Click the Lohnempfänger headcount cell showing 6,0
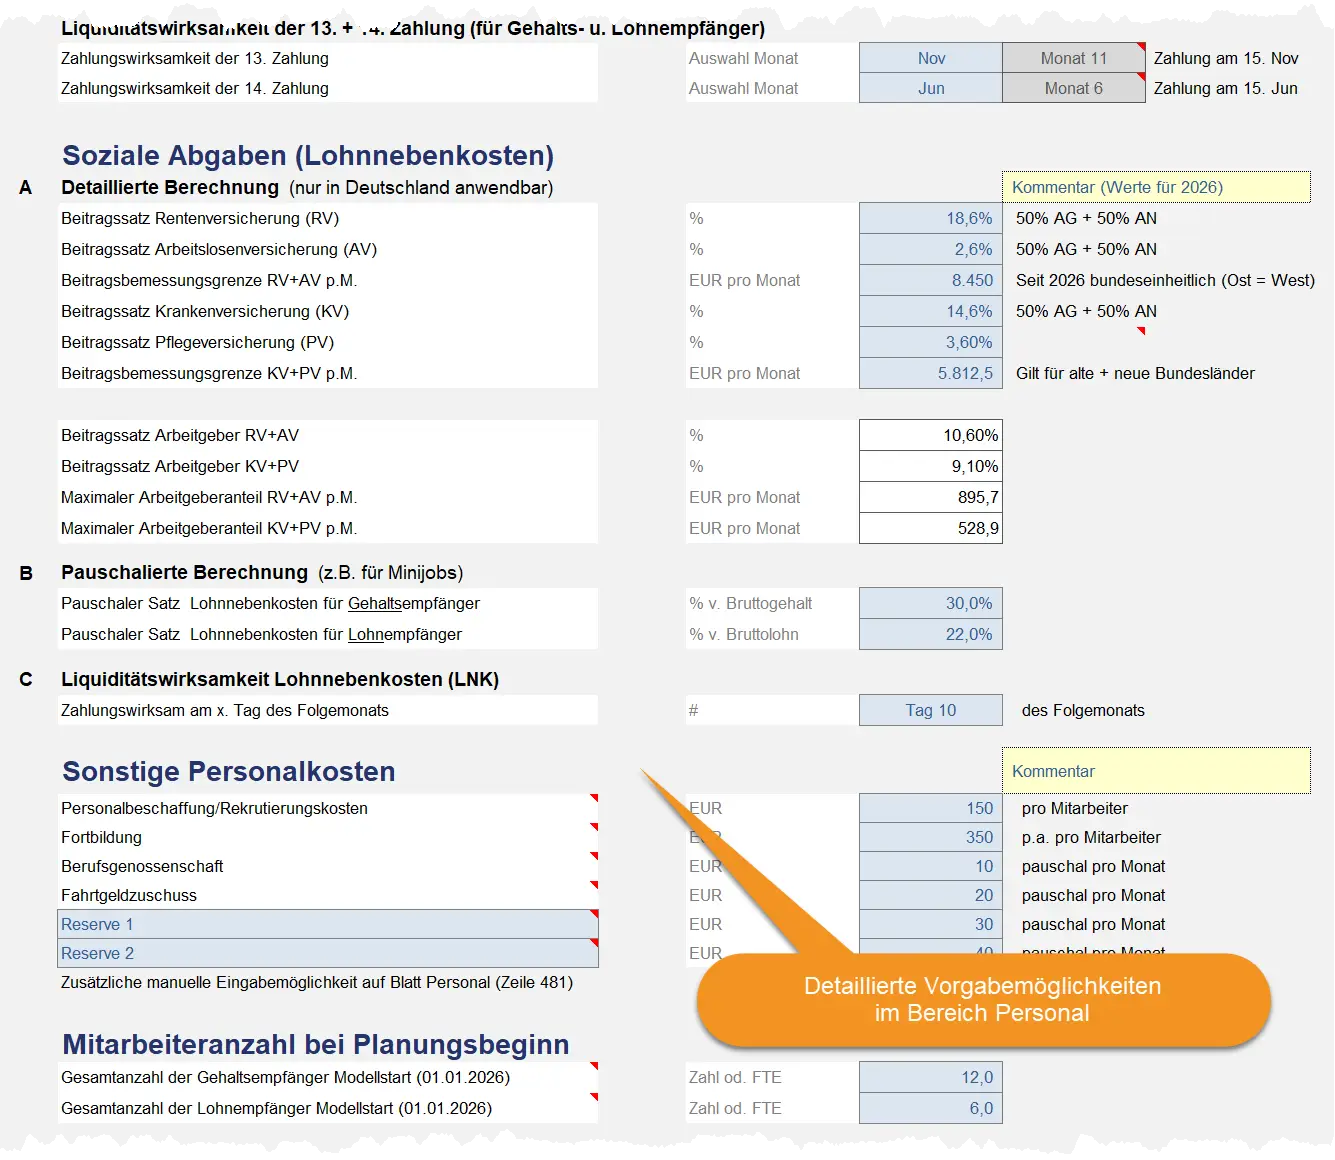Image resolution: width=1335 pixels, height=1160 pixels. click(x=930, y=1108)
